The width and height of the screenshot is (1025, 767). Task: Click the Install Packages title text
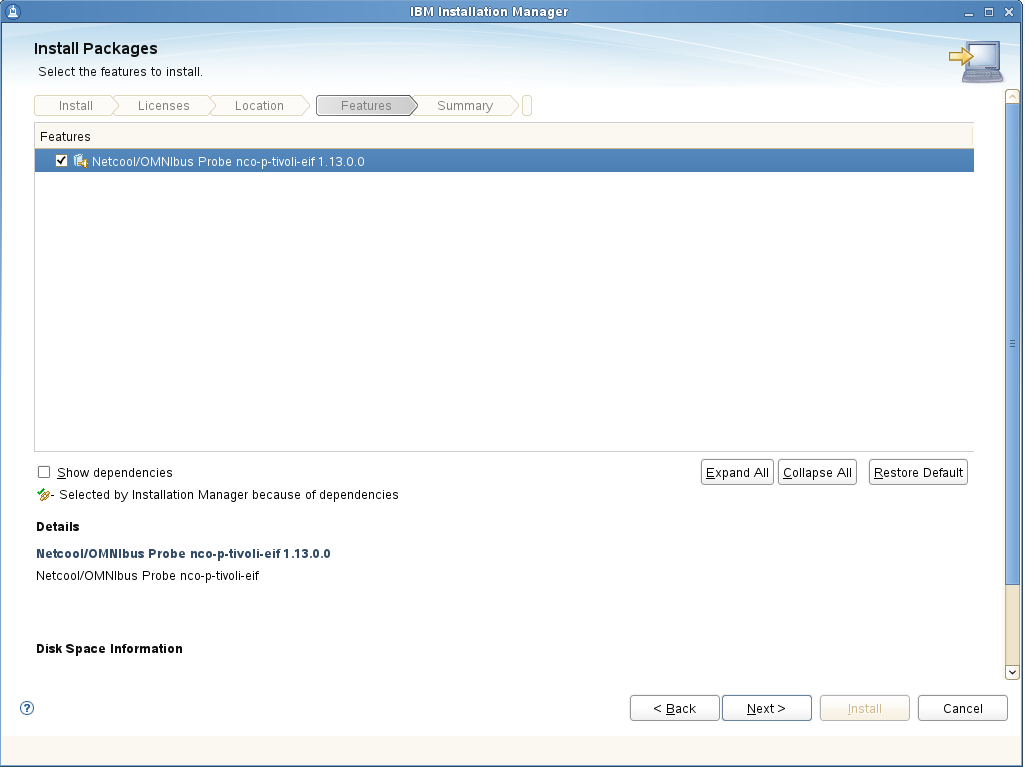[x=95, y=48]
